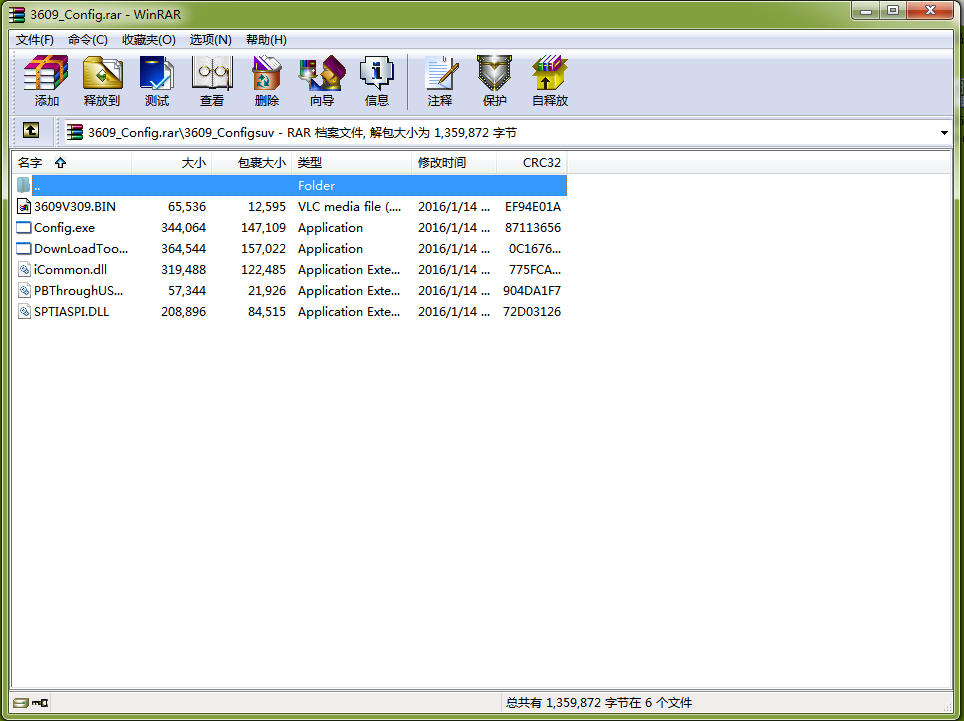Expand the address bar path dropdown
The image size is (964, 721).
[x=944, y=133]
